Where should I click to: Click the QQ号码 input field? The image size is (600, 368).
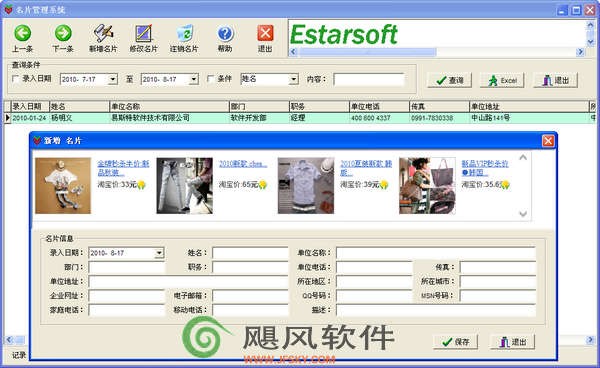[x=374, y=295]
